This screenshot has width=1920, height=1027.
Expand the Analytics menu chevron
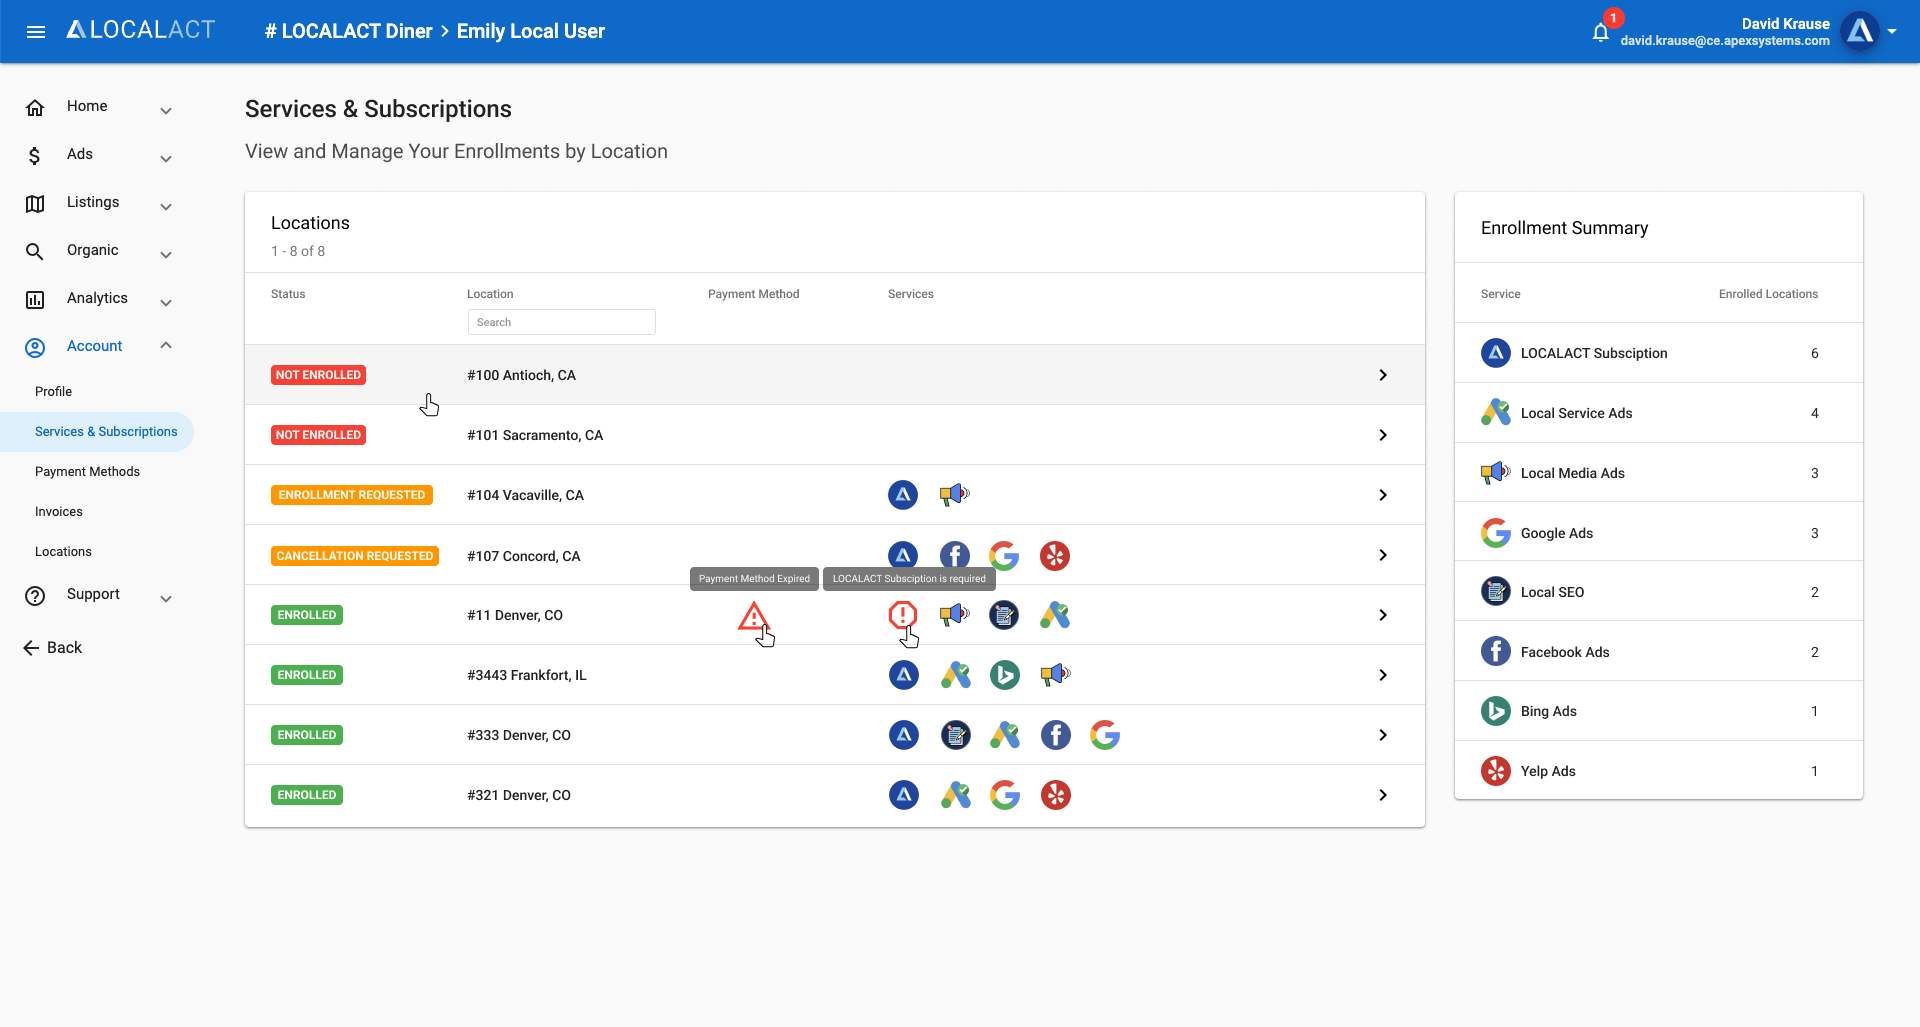(x=166, y=302)
